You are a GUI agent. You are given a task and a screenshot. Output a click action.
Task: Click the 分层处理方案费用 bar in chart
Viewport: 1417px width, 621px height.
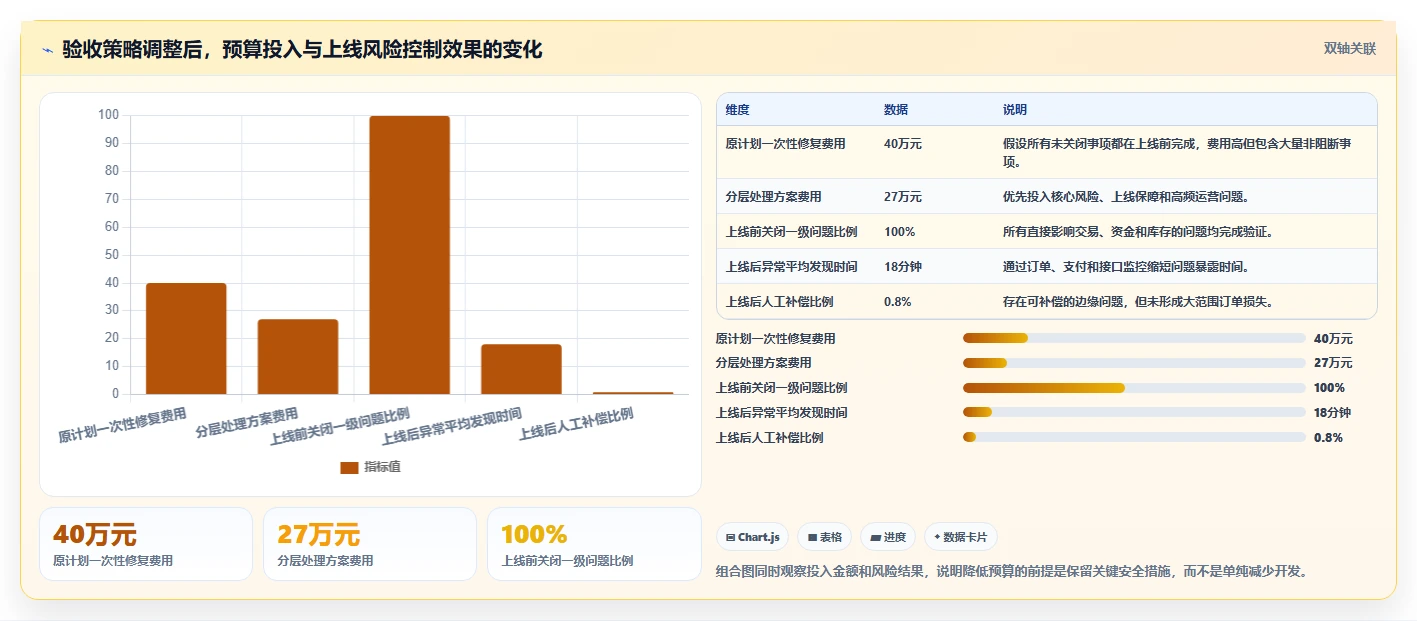(298, 357)
